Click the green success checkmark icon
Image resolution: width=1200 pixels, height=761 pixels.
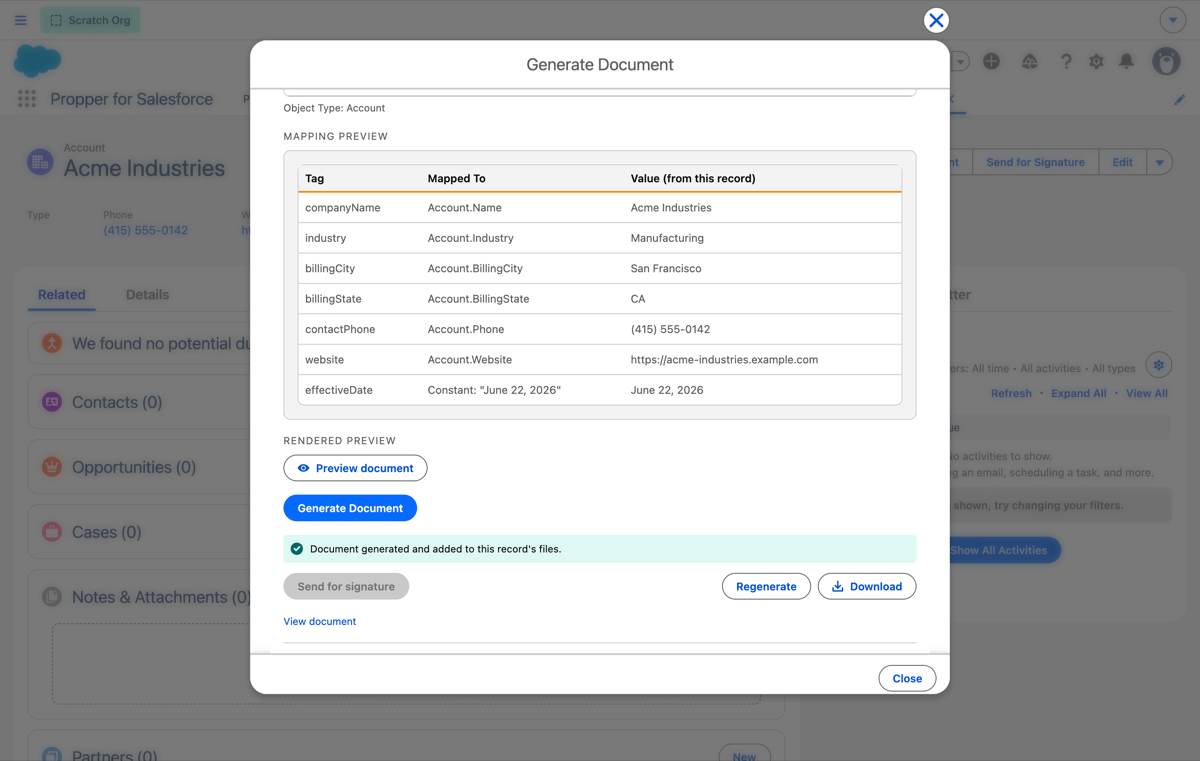297,549
